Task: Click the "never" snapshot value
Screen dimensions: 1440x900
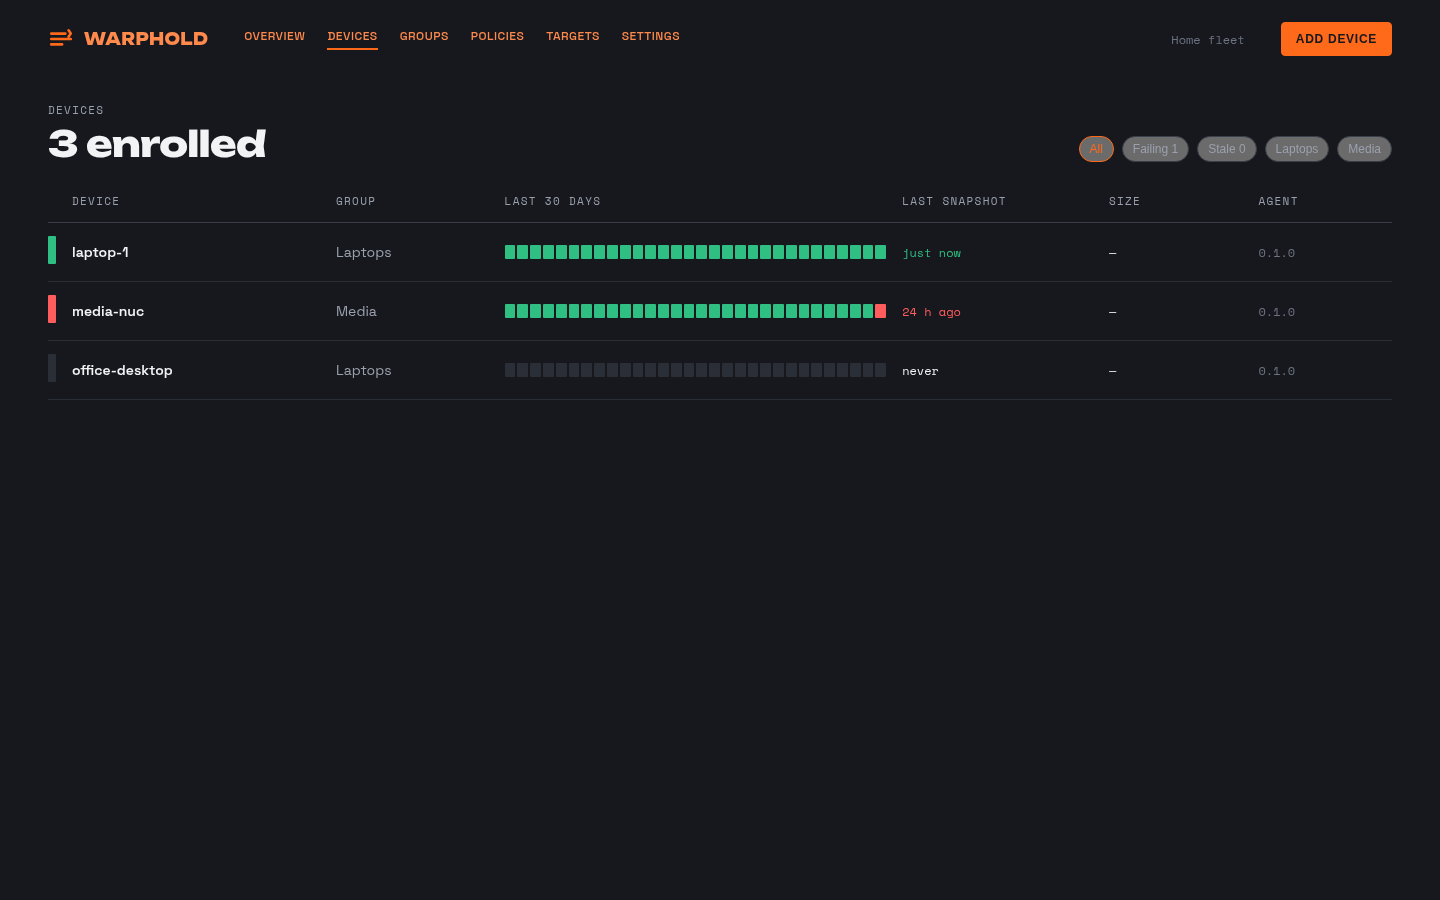Action: 920,371
